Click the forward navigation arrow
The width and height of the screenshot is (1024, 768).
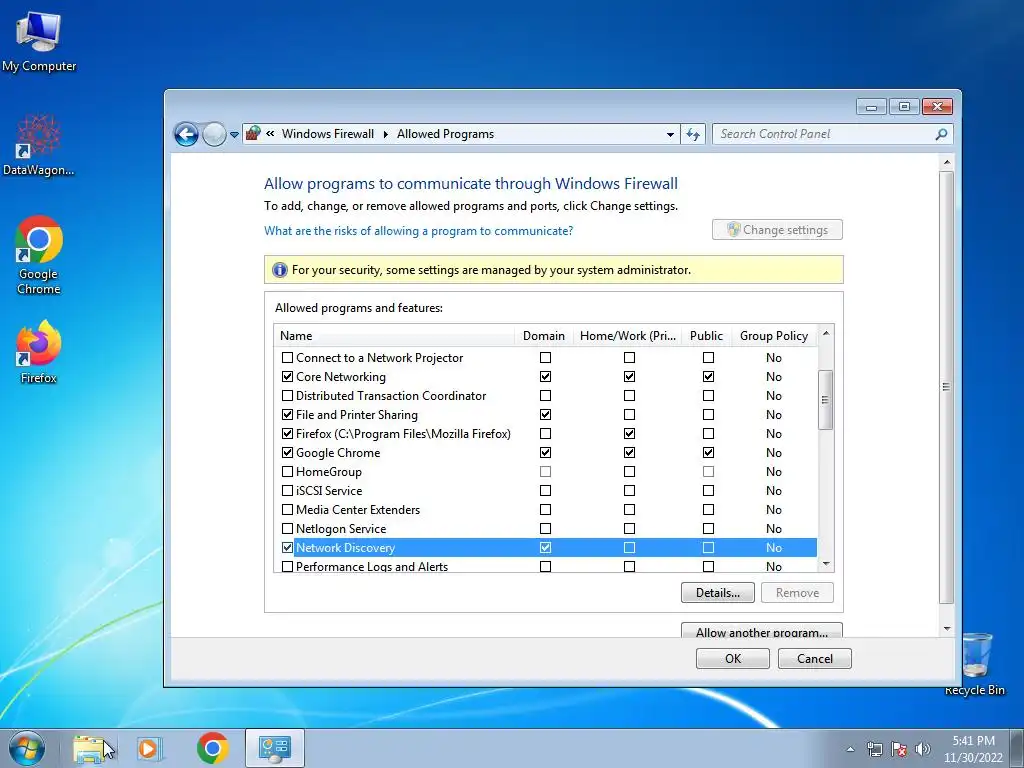(214, 135)
